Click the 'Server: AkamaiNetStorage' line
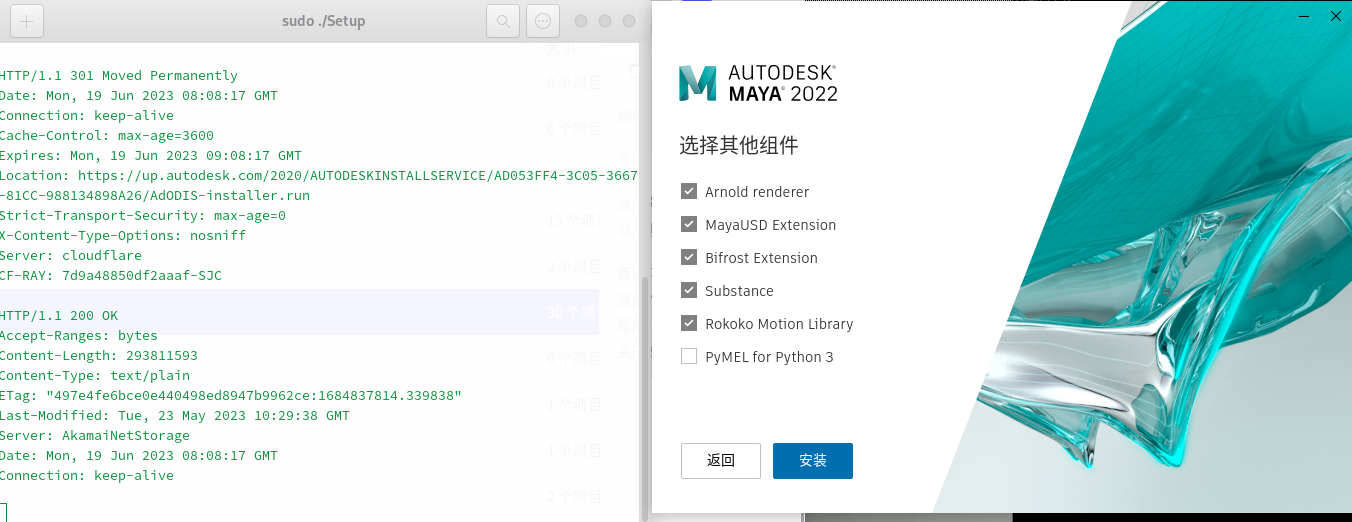 [x=95, y=435]
